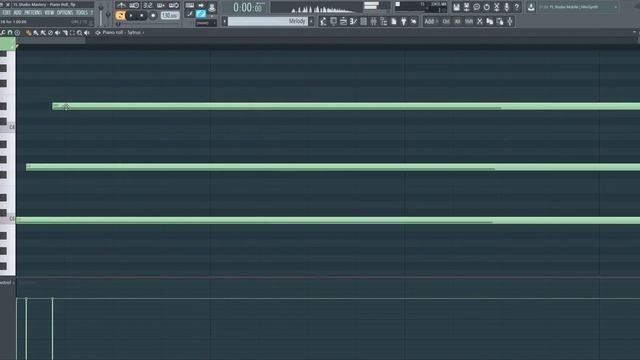Click the master pitch knob
This screenshot has width=640, height=360.
tap(108, 14)
